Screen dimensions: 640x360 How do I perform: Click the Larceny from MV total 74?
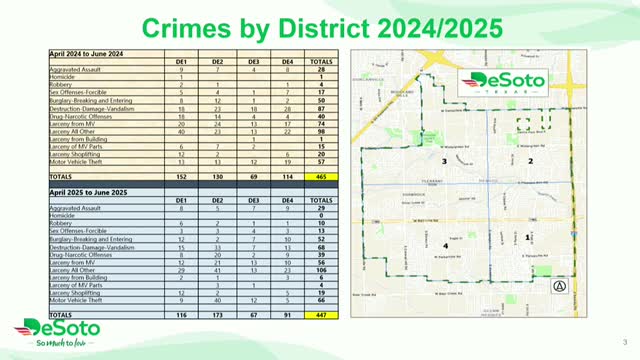321,124
